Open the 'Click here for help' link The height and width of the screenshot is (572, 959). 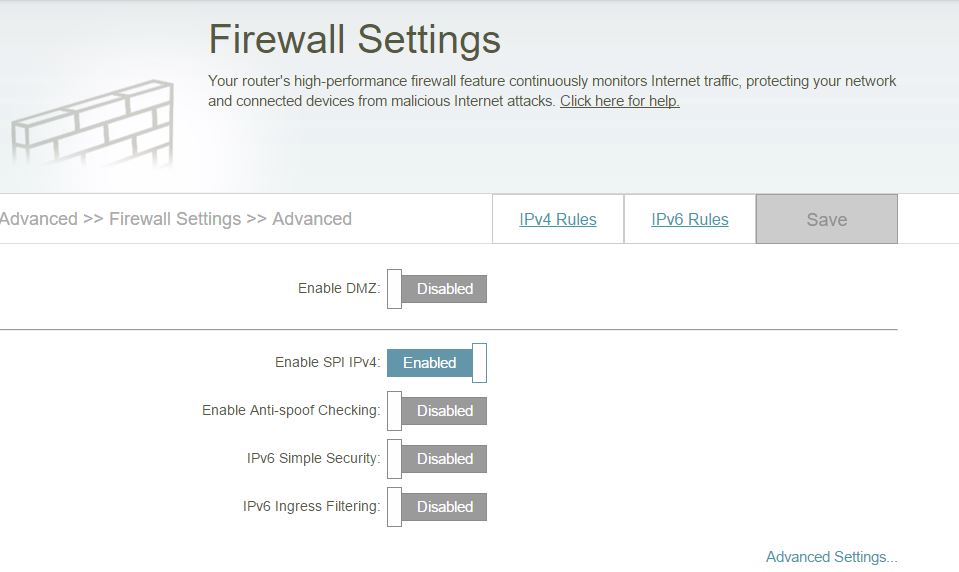tap(619, 101)
